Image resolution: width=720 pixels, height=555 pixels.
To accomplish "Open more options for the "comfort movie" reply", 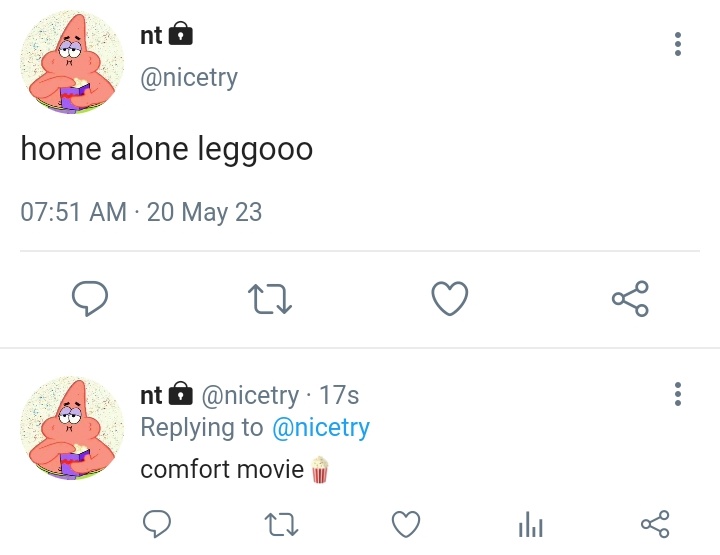I will [x=678, y=394].
